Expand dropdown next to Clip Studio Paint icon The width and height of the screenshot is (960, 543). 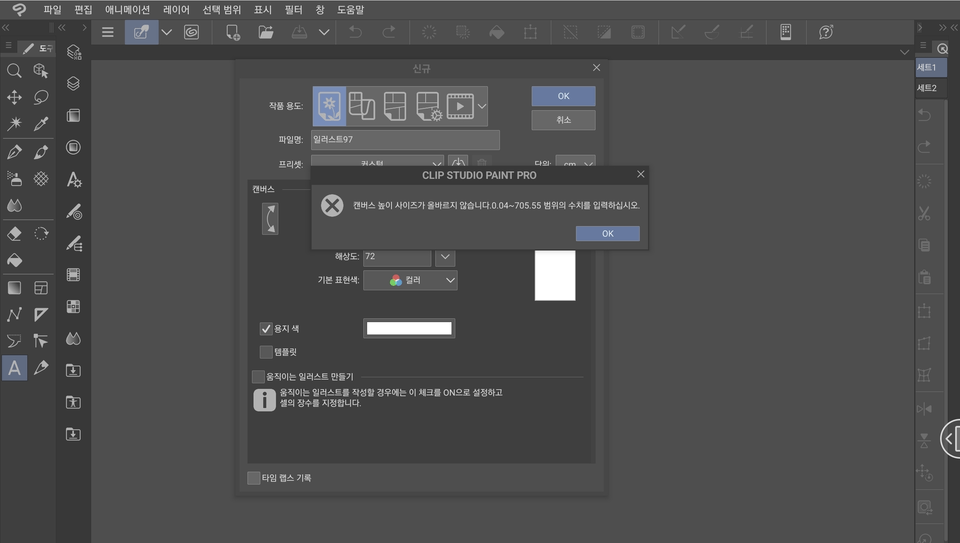tap(167, 32)
